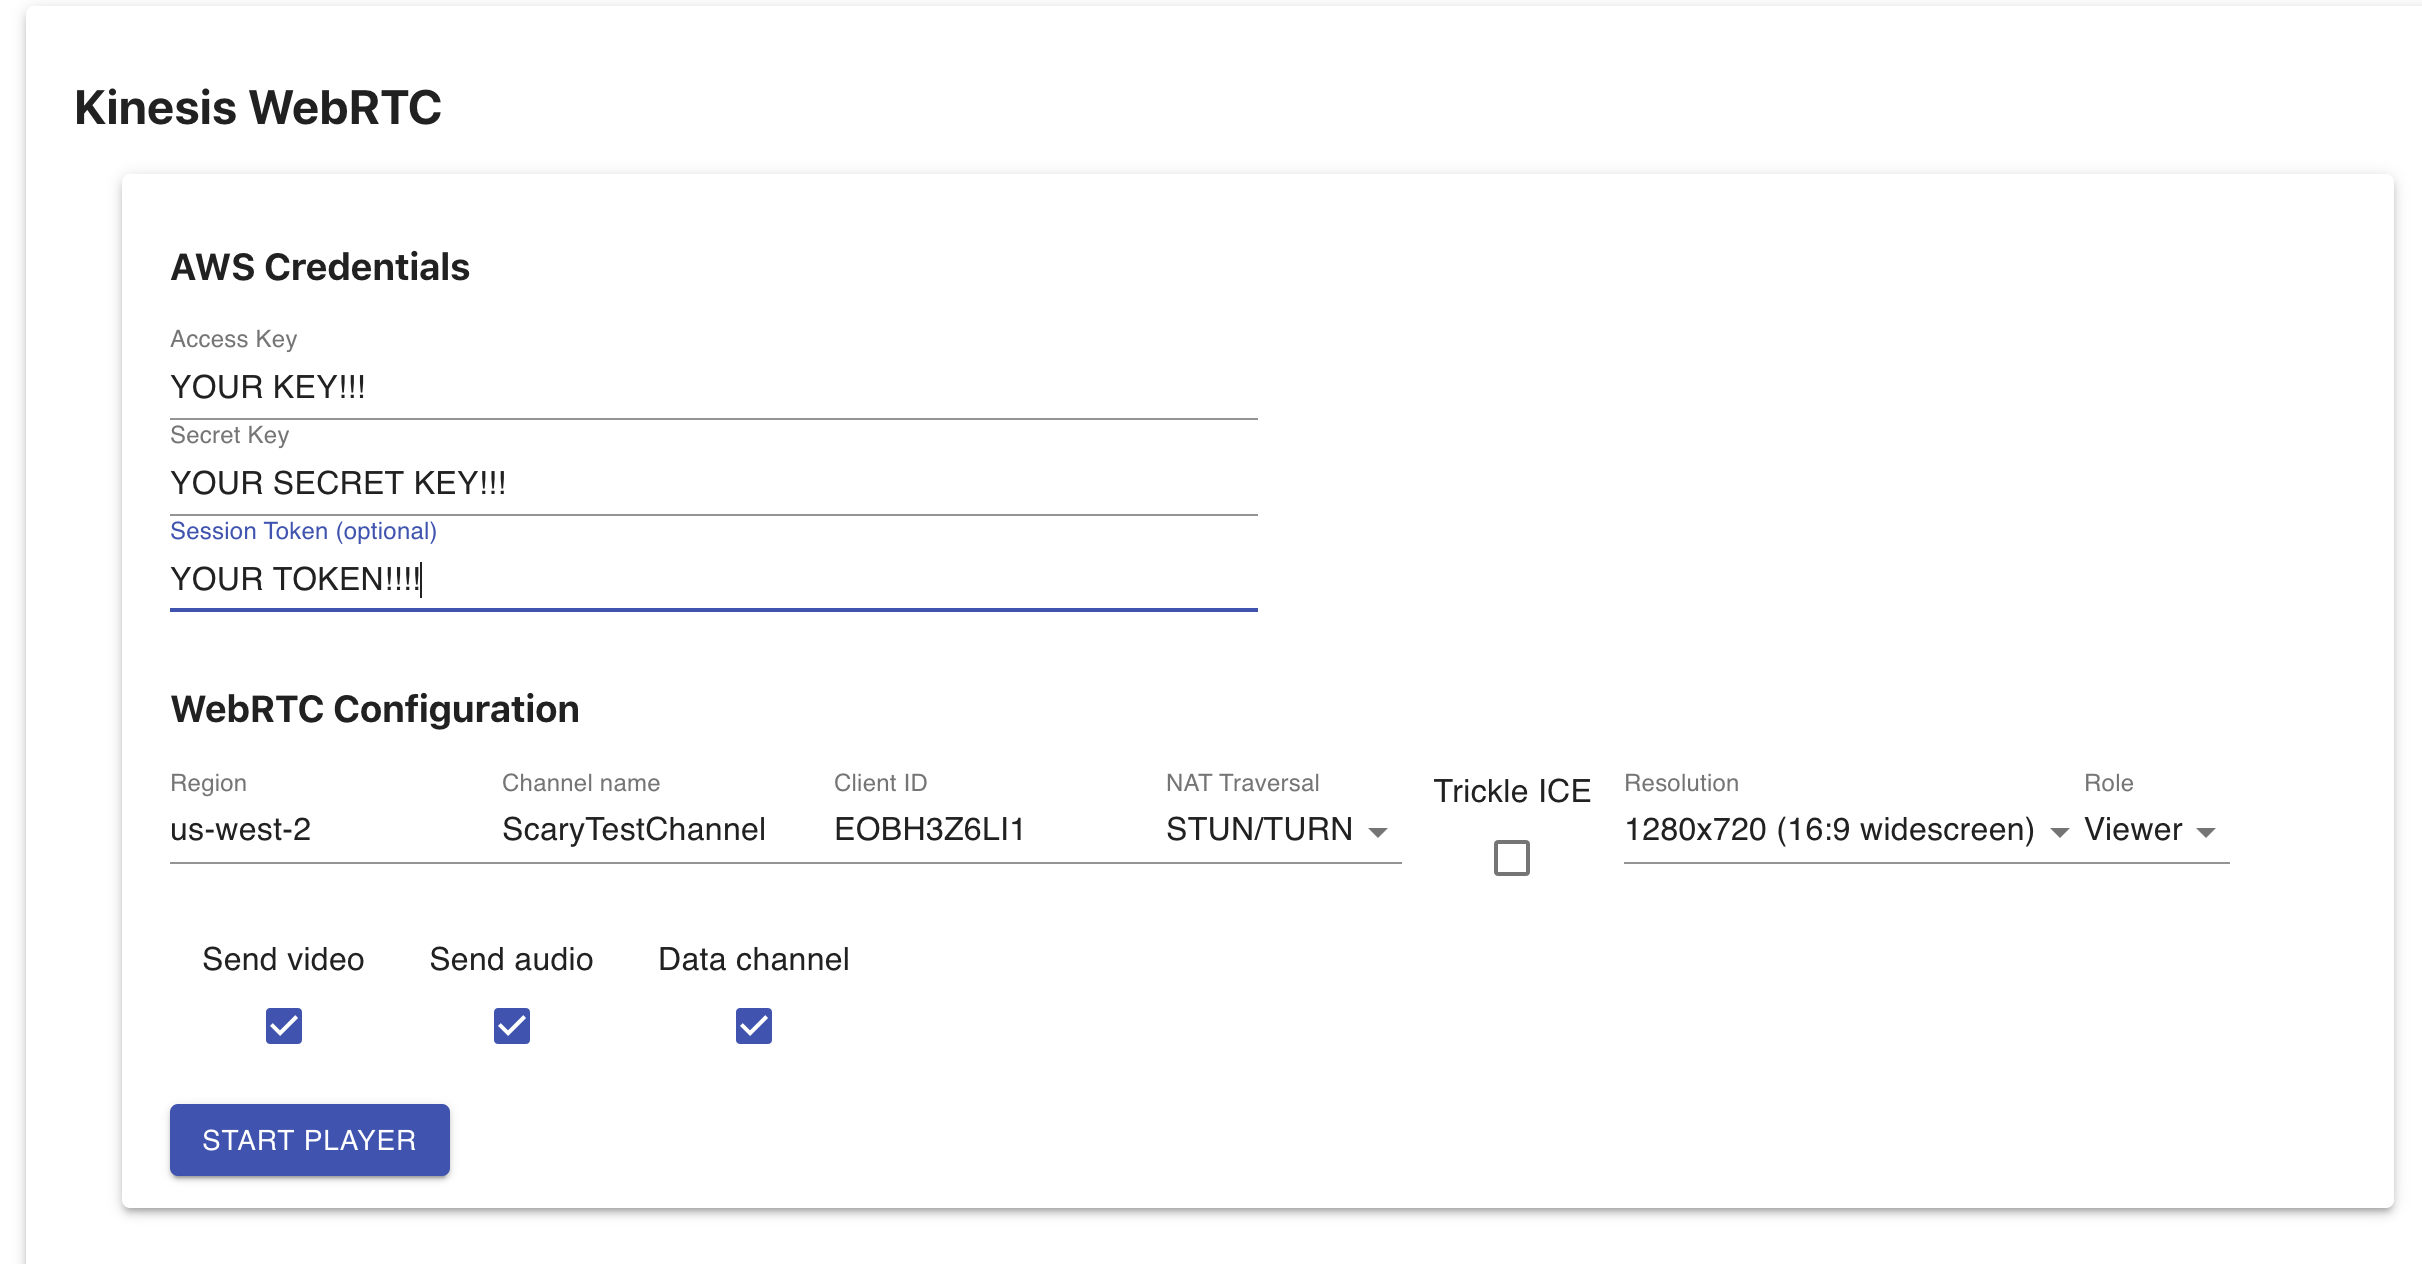Click the NAT Traversal dropdown arrow
The height and width of the screenshot is (1264, 2422).
(x=1378, y=832)
